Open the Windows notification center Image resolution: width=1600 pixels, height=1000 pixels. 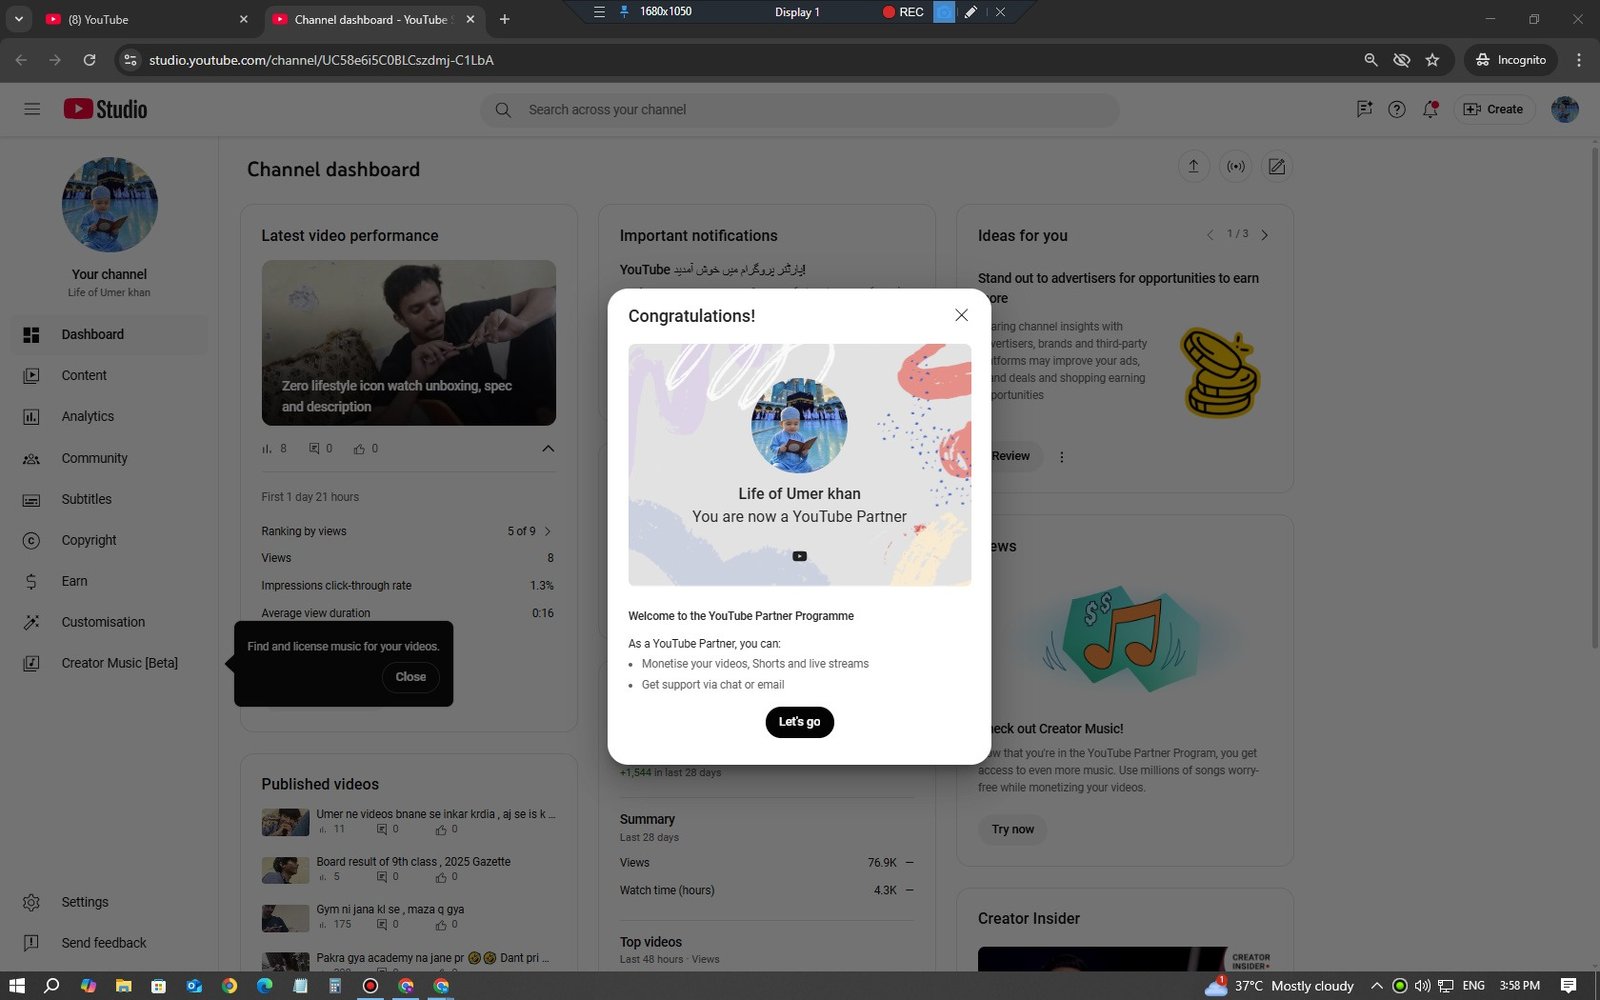(x=1568, y=986)
